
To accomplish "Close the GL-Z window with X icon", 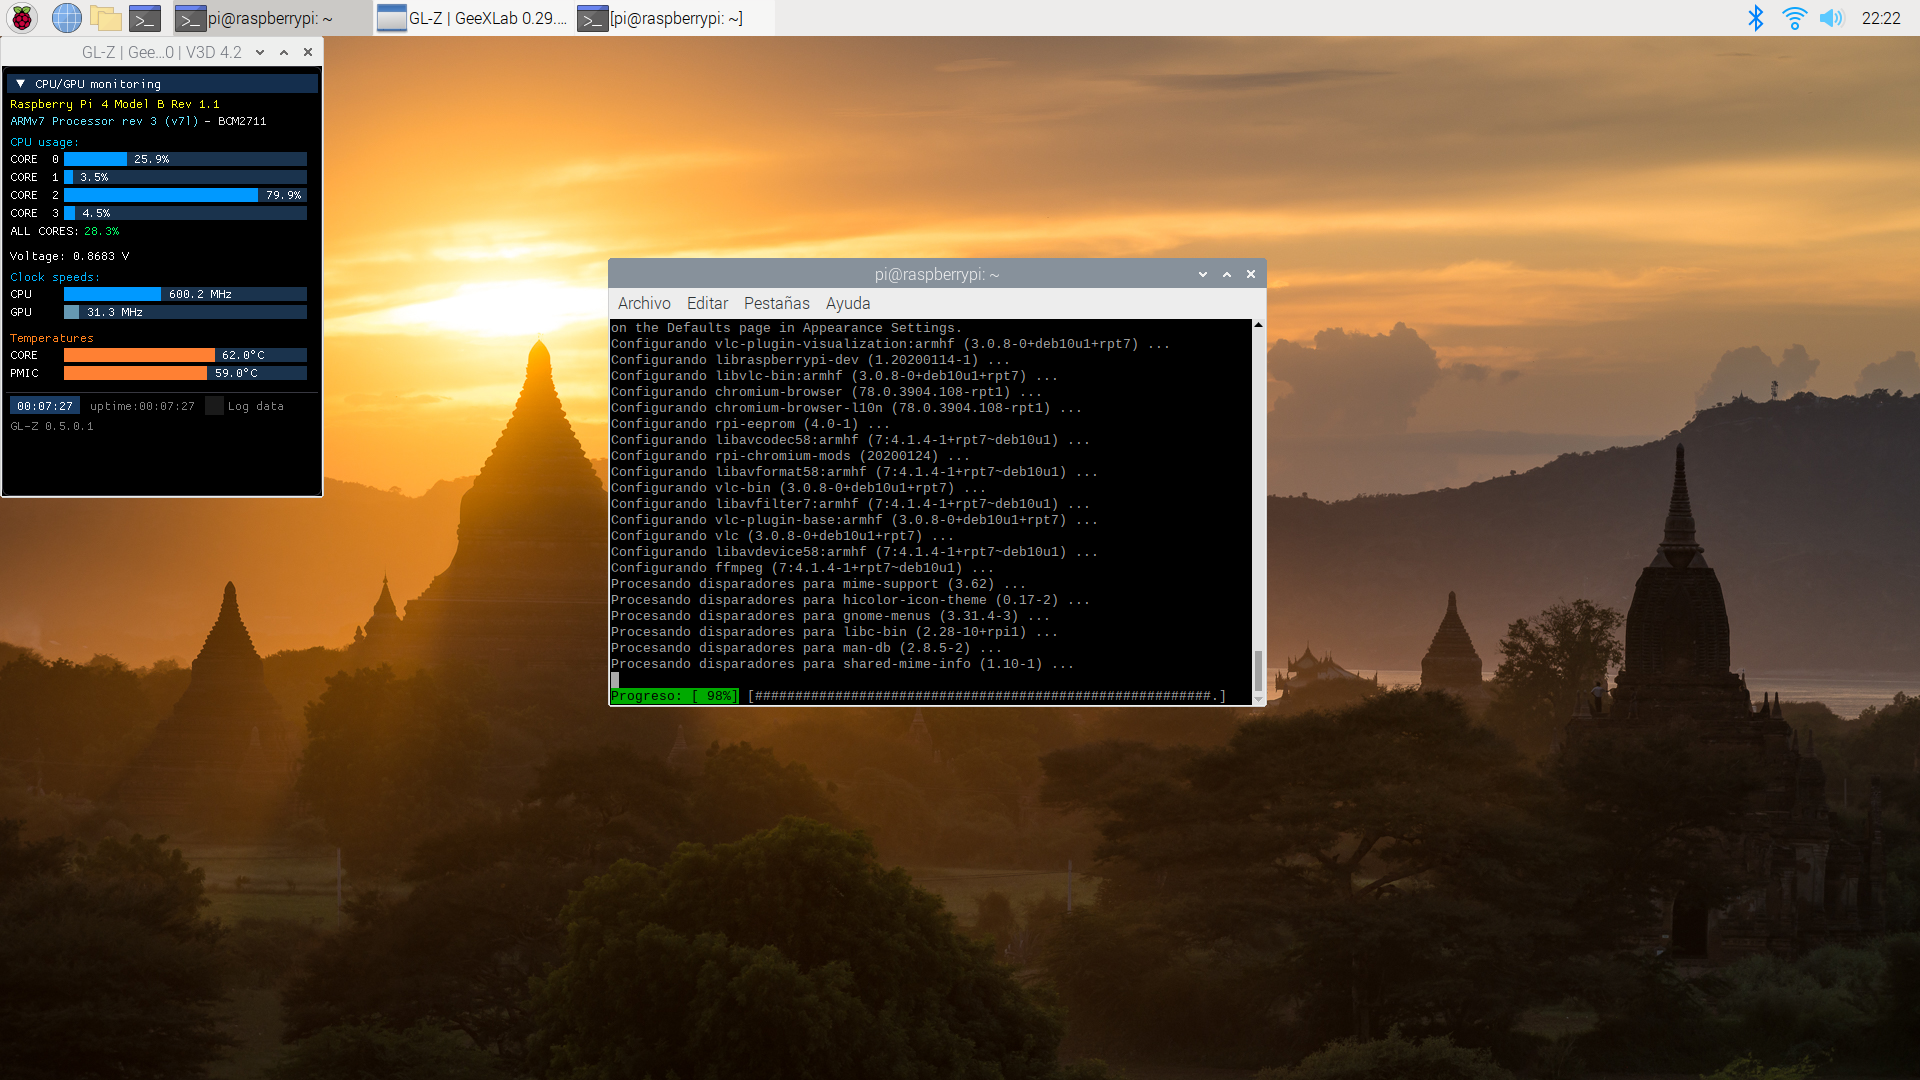I will (308, 52).
